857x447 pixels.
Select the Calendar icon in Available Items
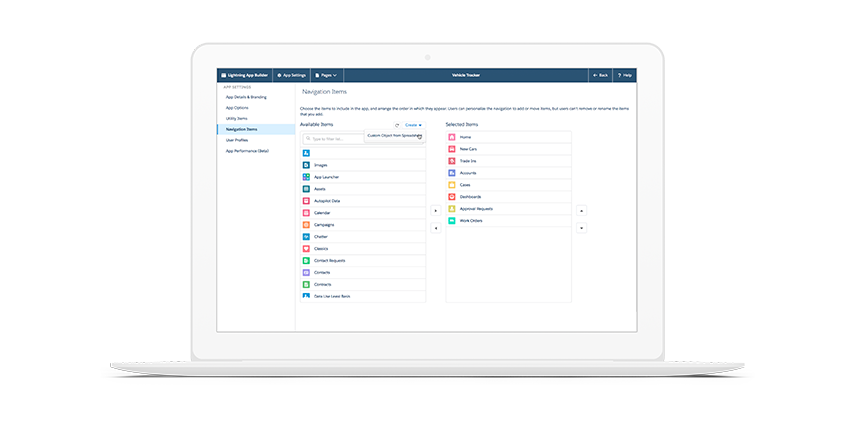[307, 213]
